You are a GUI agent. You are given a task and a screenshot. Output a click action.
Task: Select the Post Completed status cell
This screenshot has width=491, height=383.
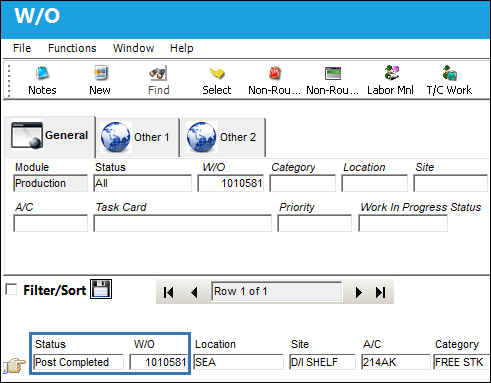coord(79,362)
